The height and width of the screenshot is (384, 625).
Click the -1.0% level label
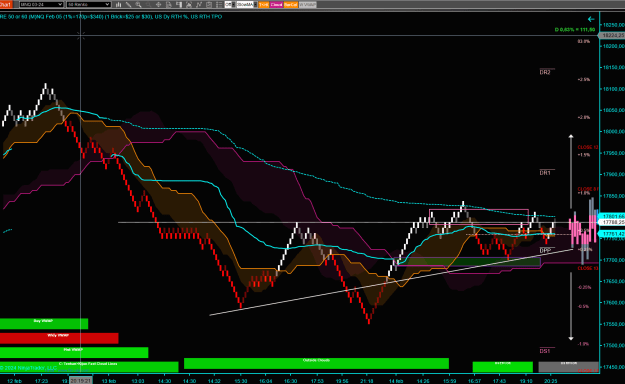coord(584,344)
